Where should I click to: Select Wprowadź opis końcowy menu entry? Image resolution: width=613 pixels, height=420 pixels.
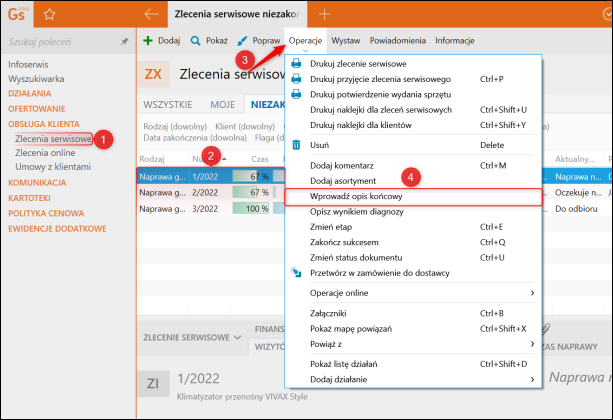point(414,197)
